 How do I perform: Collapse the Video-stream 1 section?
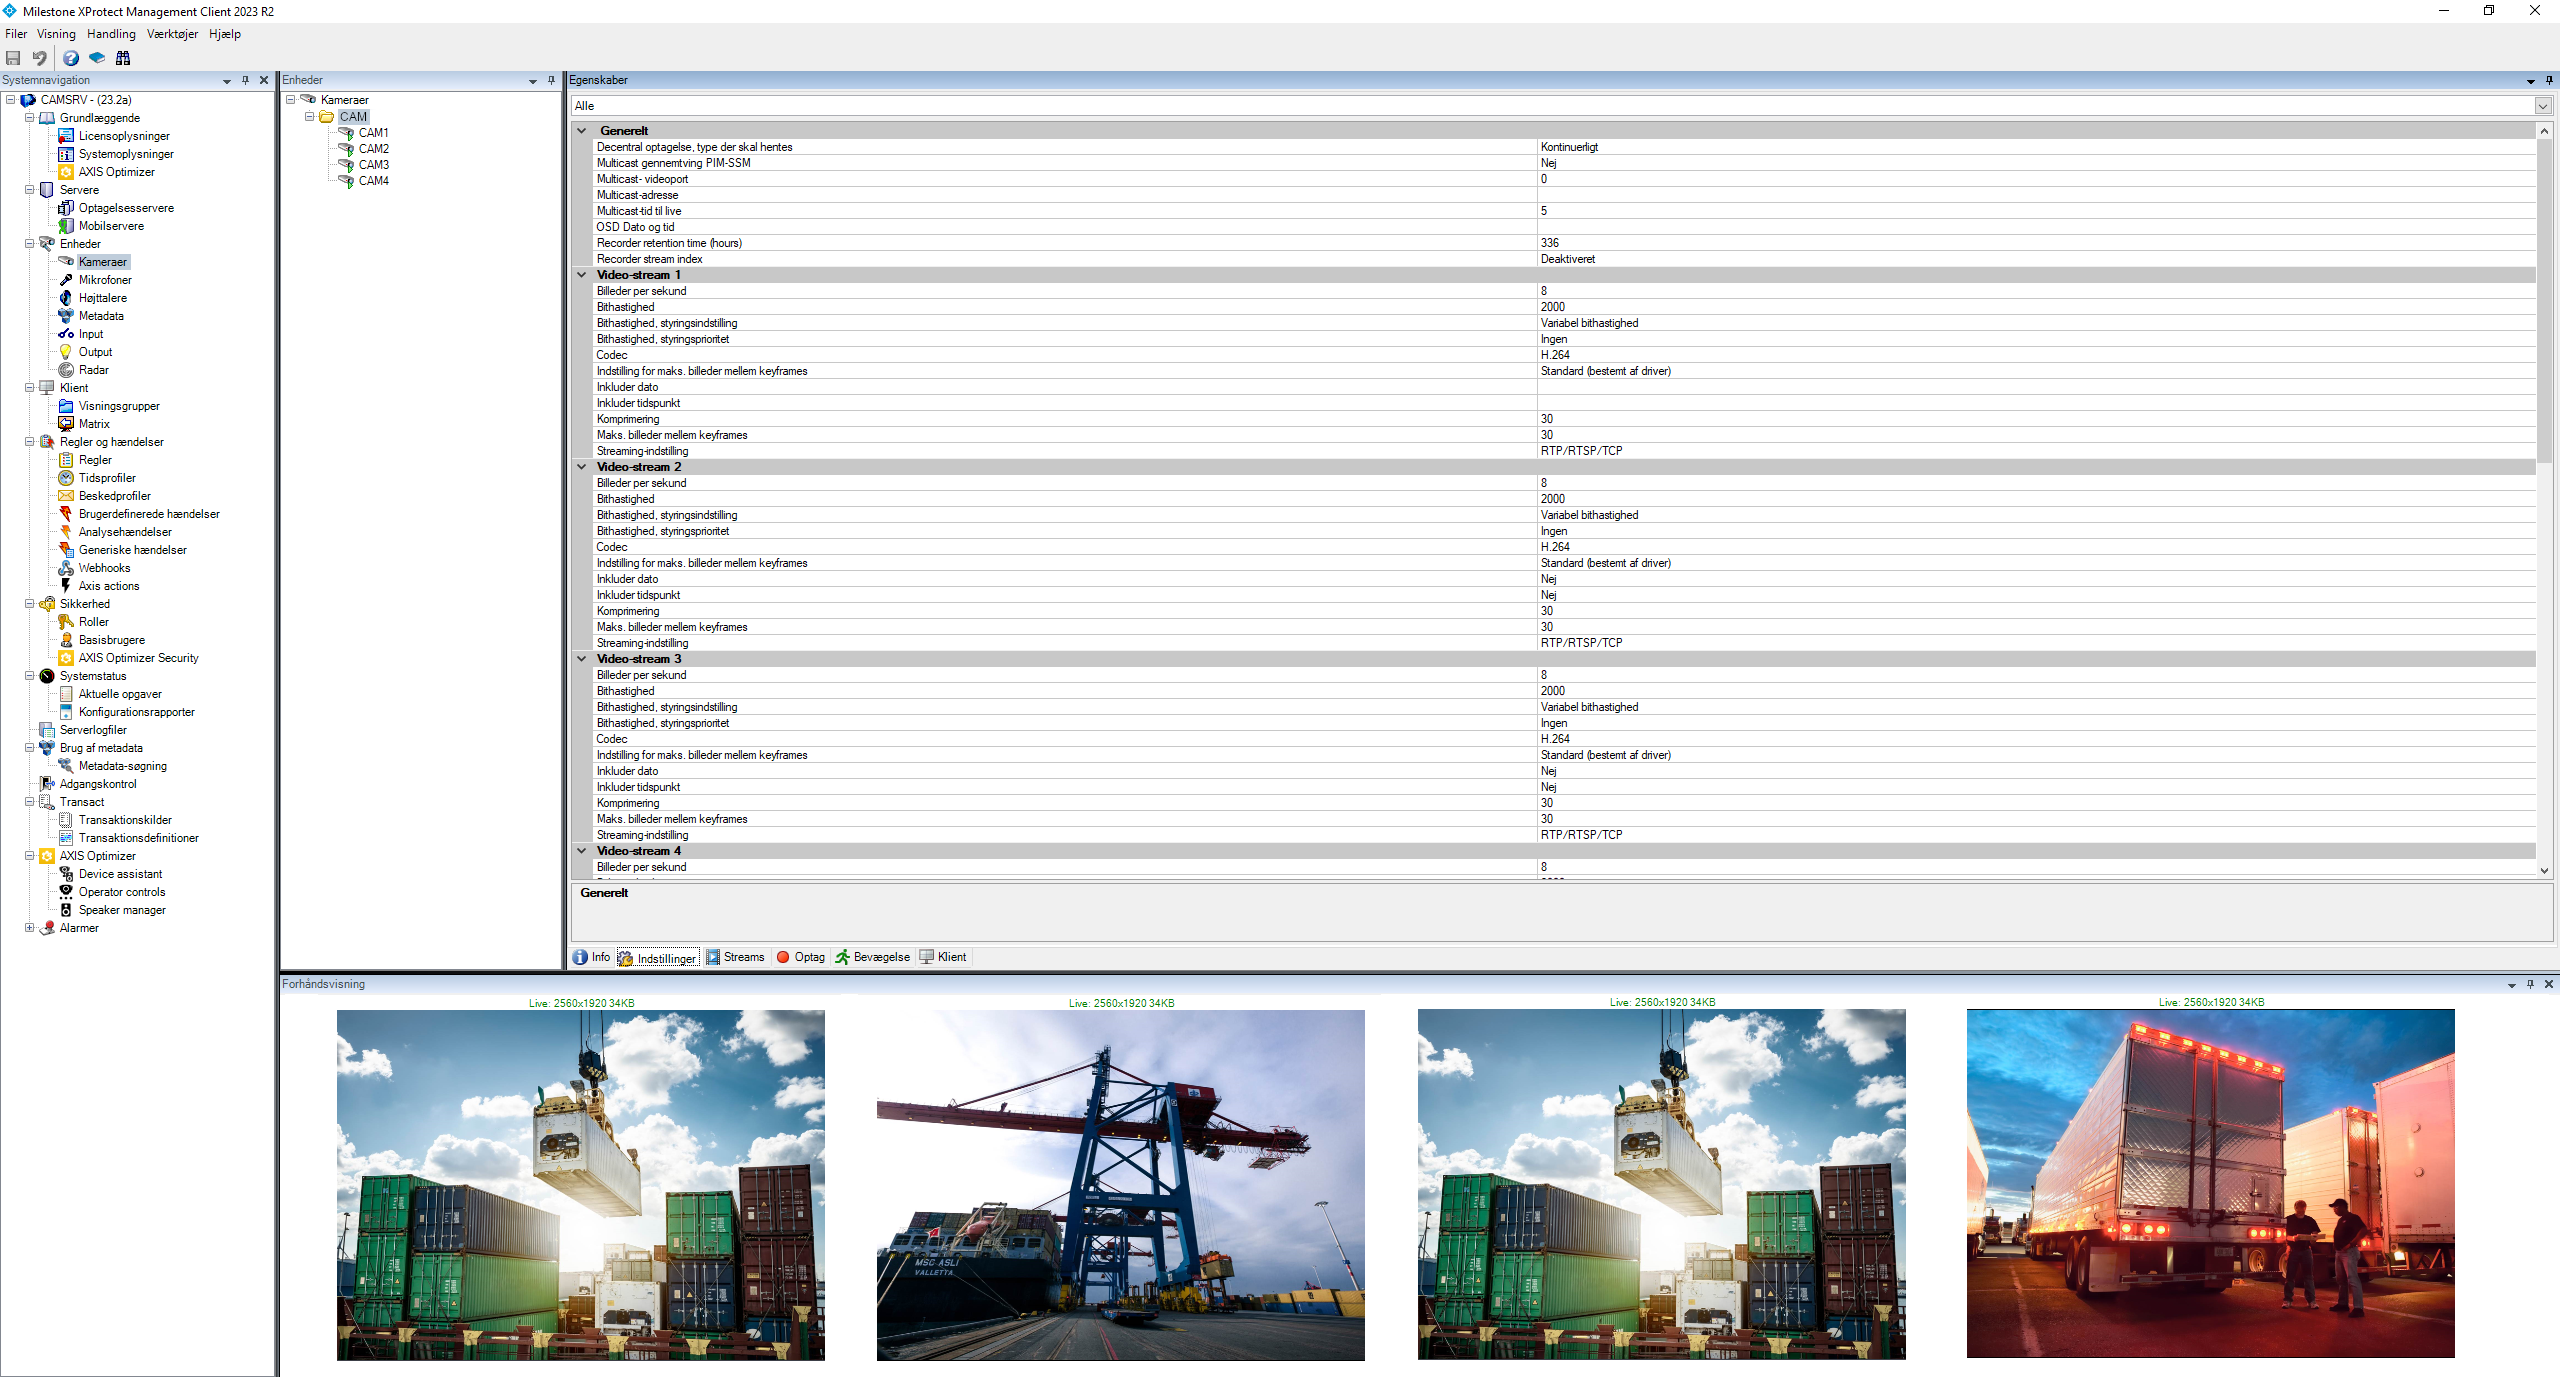(581, 275)
